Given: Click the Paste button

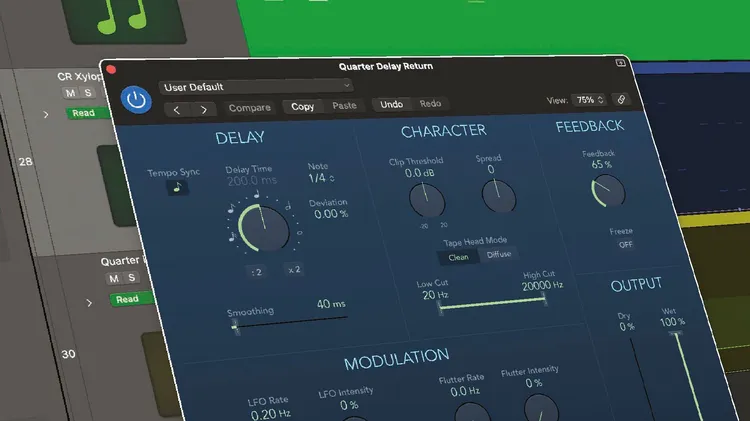Looking at the screenshot, I should (x=344, y=105).
